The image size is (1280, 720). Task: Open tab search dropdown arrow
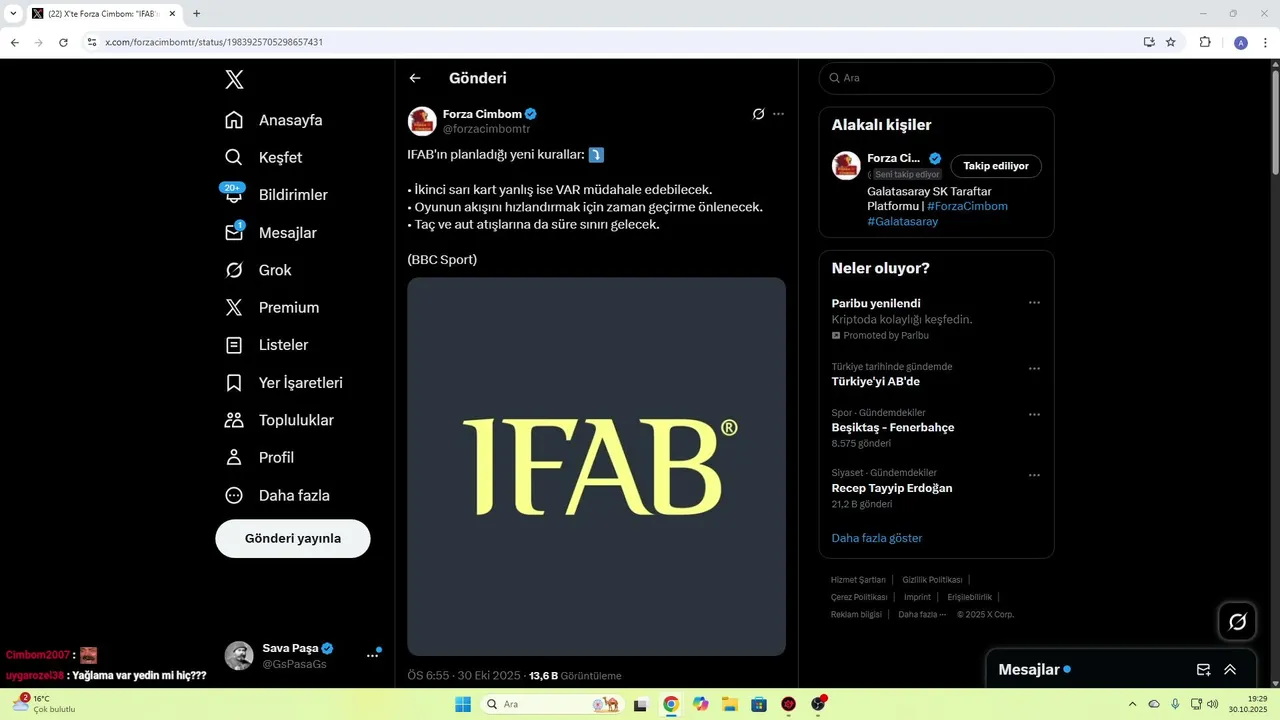pyautogui.click(x=13, y=14)
